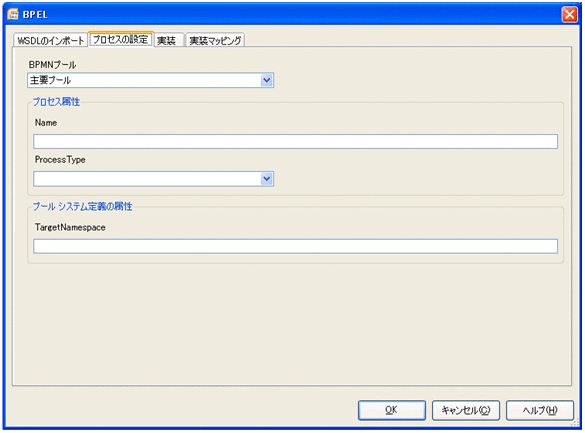Screen dimensions: 585x433
Task: Select the プロセスの設定 tab
Action: click(x=121, y=39)
